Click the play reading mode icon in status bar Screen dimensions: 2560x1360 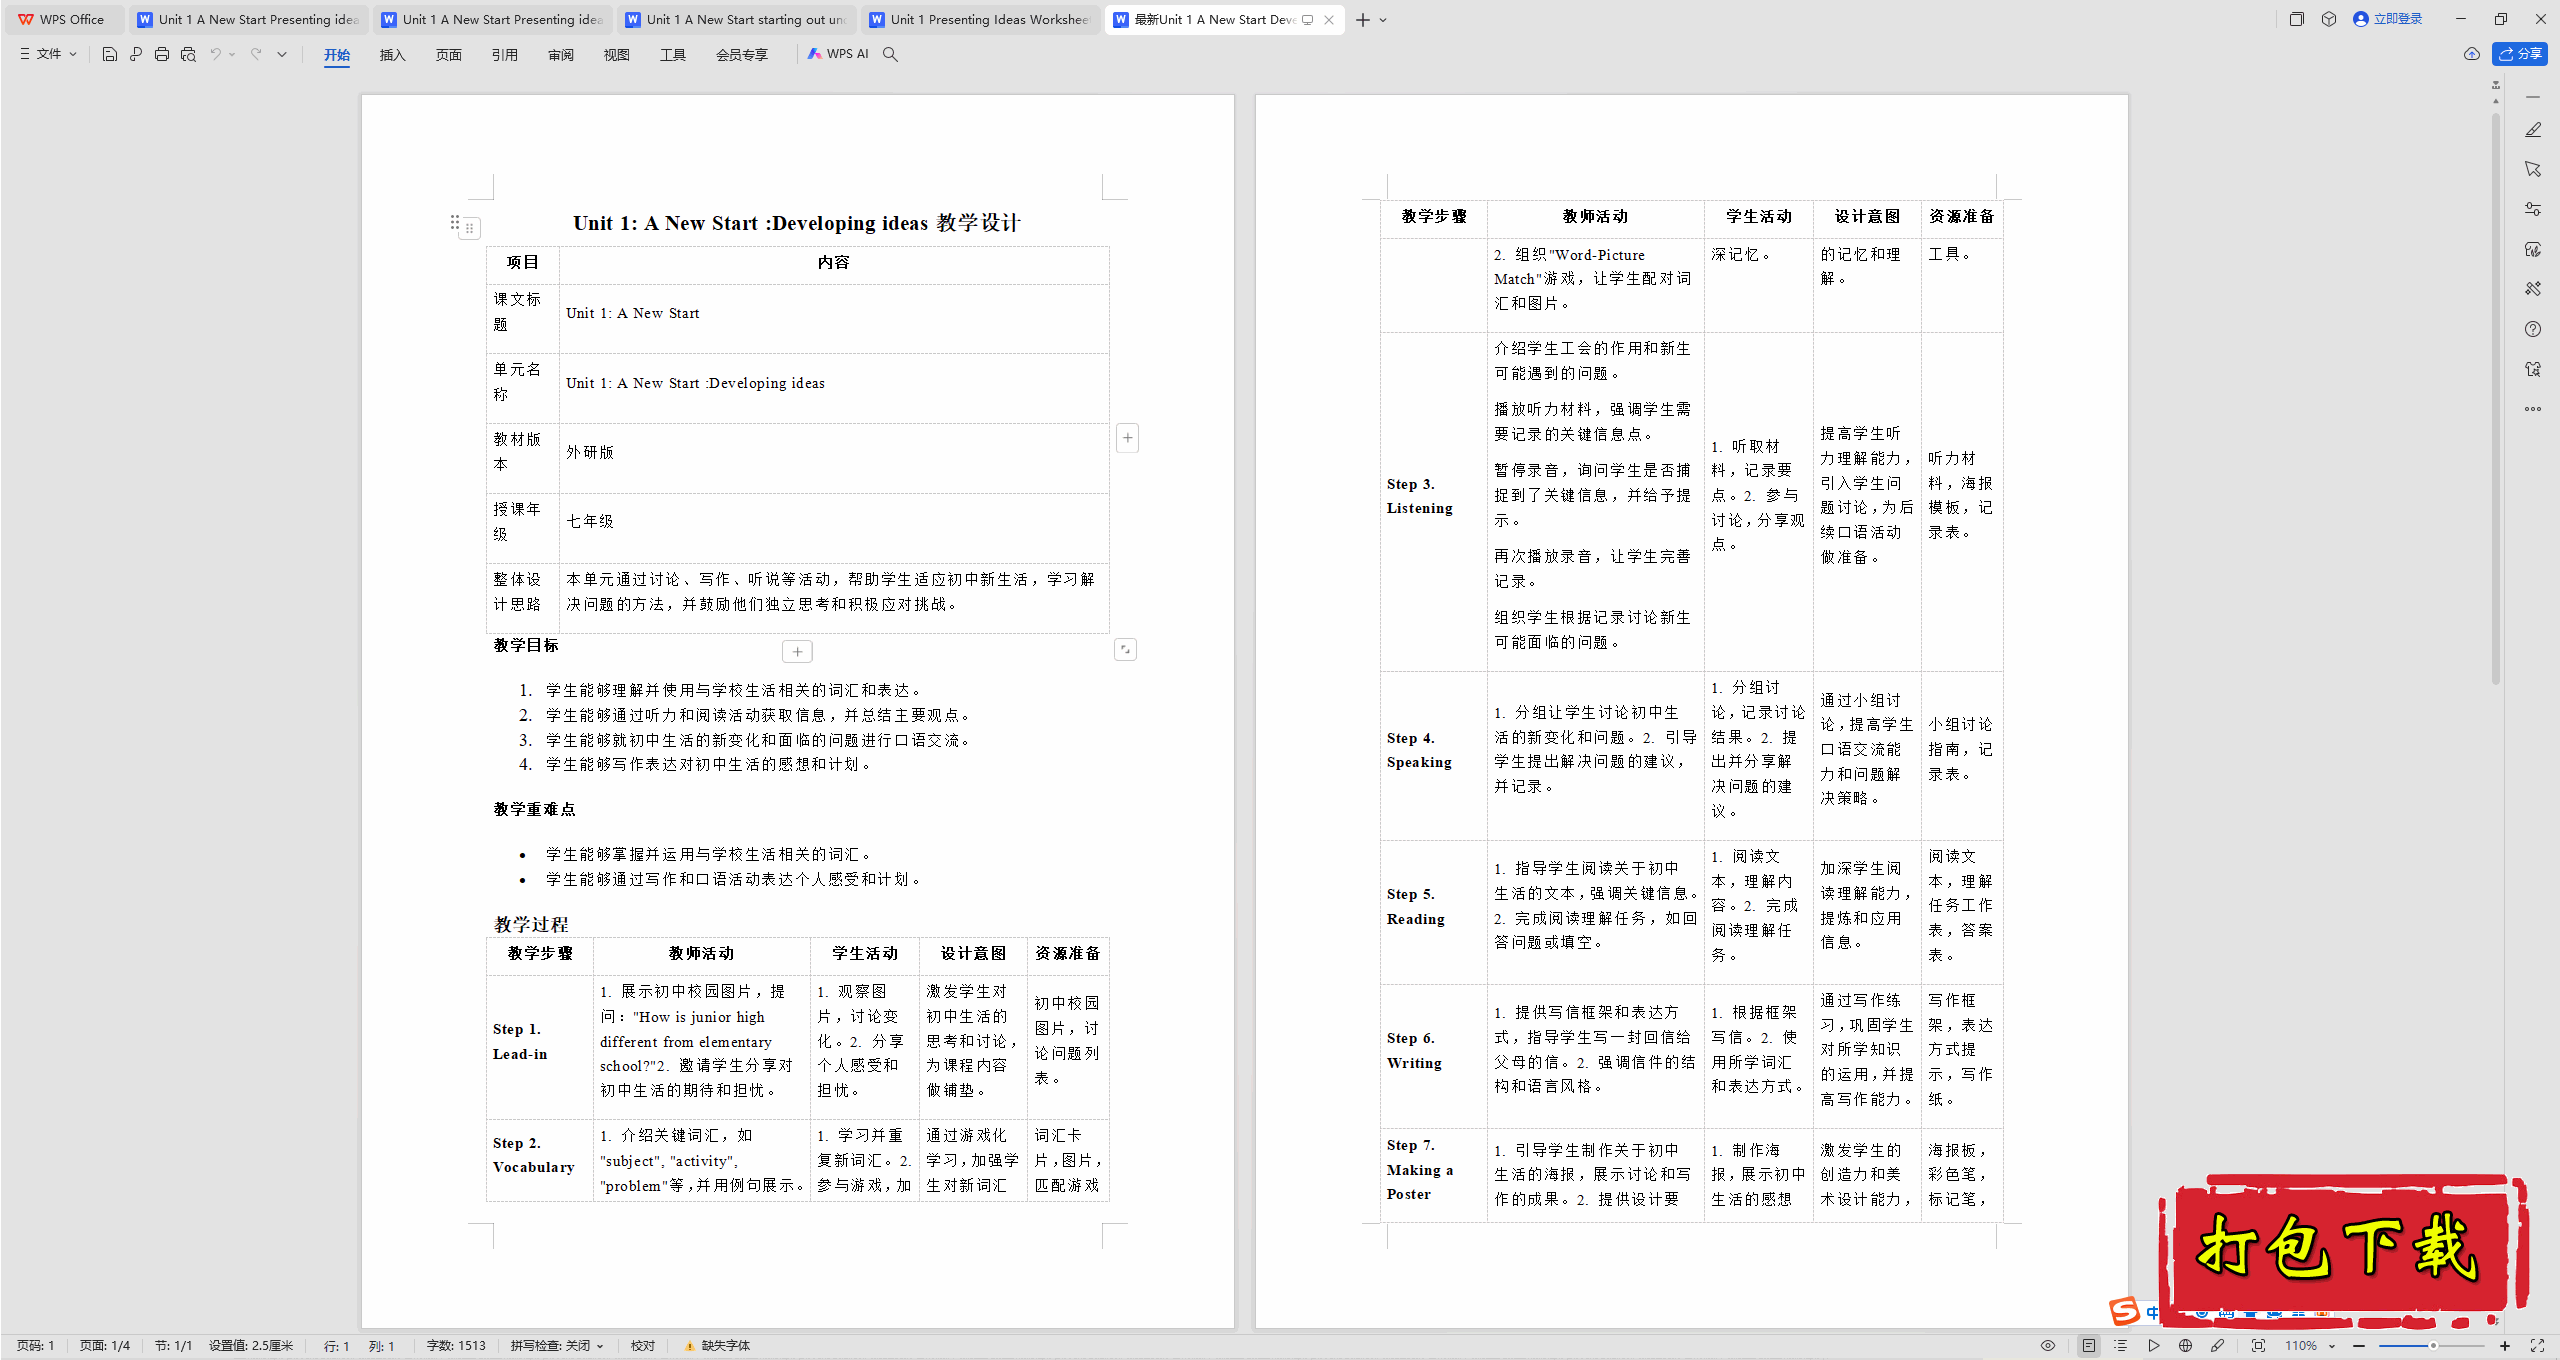coord(2153,1346)
